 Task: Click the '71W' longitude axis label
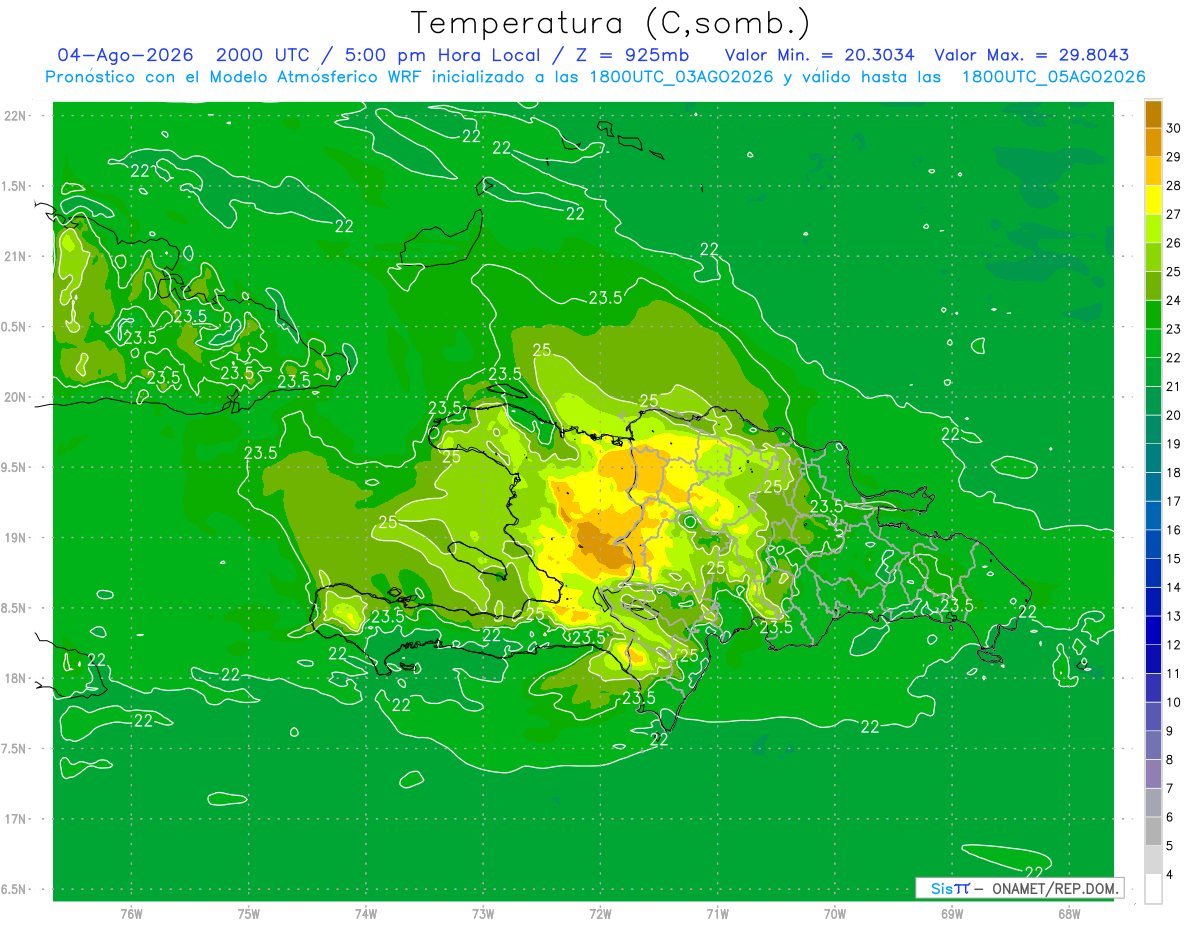coord(717,913)
